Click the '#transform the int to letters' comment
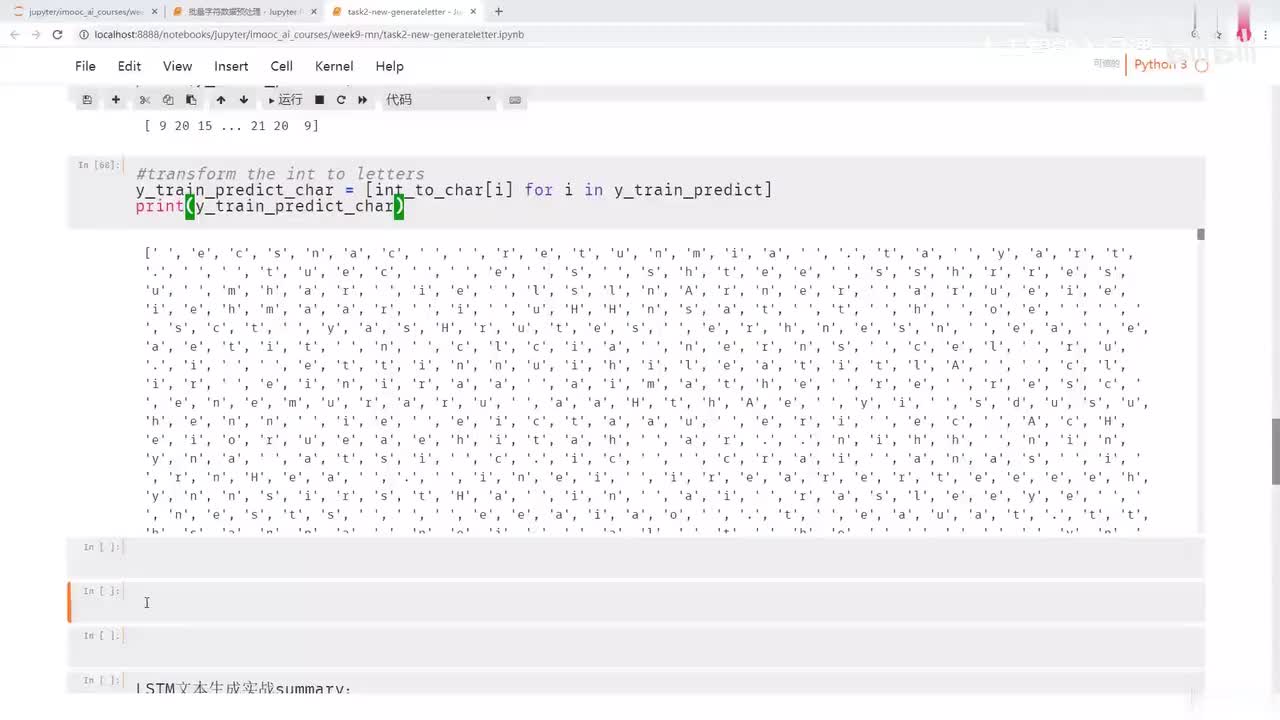Viewport: 1280px width, 720px height. [x=280, y=174]
